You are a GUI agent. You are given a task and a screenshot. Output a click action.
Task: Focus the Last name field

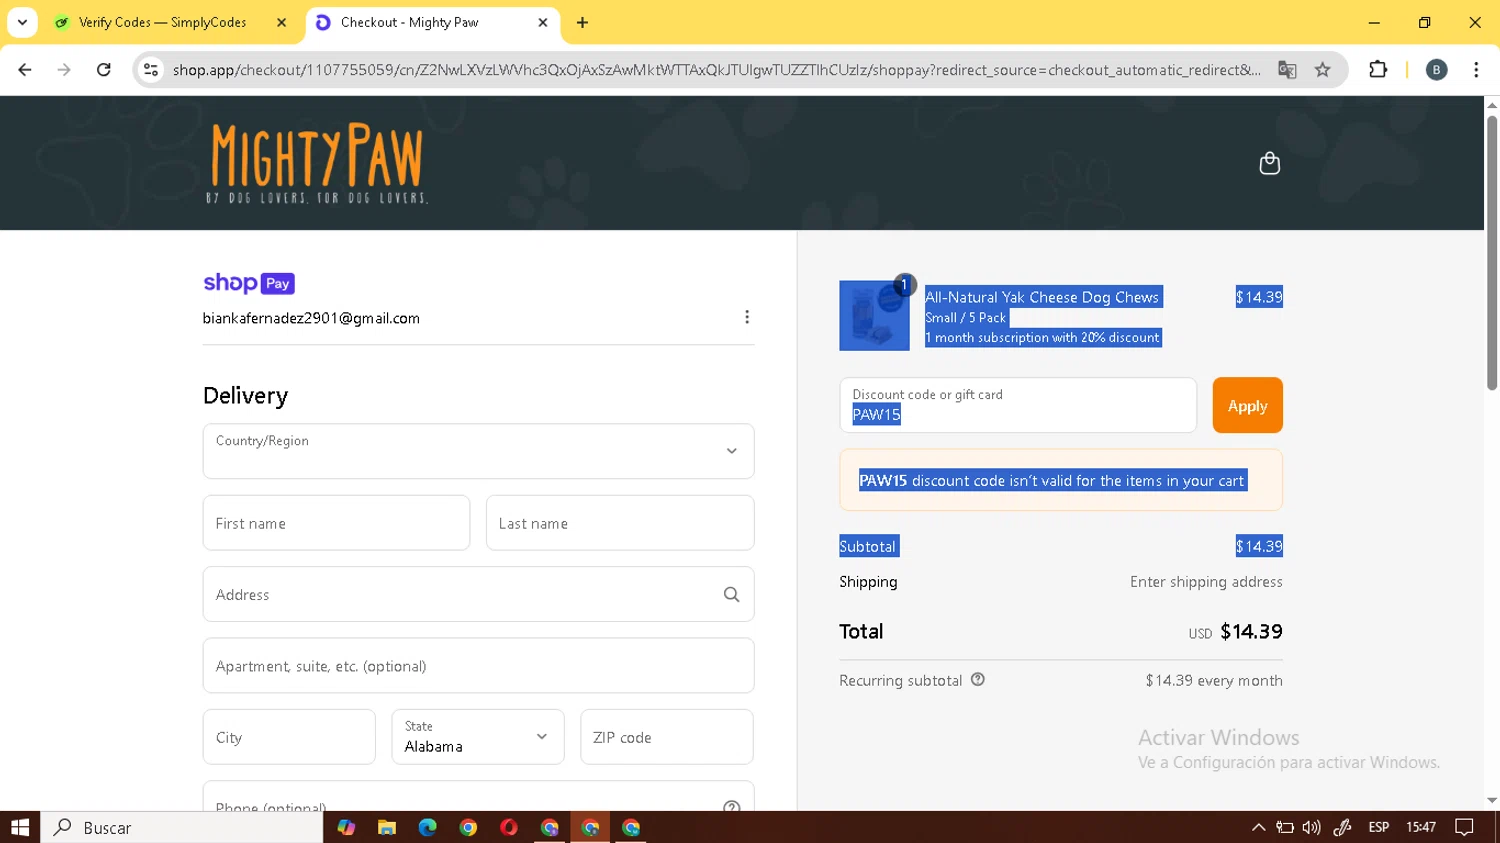click(620, 523)
